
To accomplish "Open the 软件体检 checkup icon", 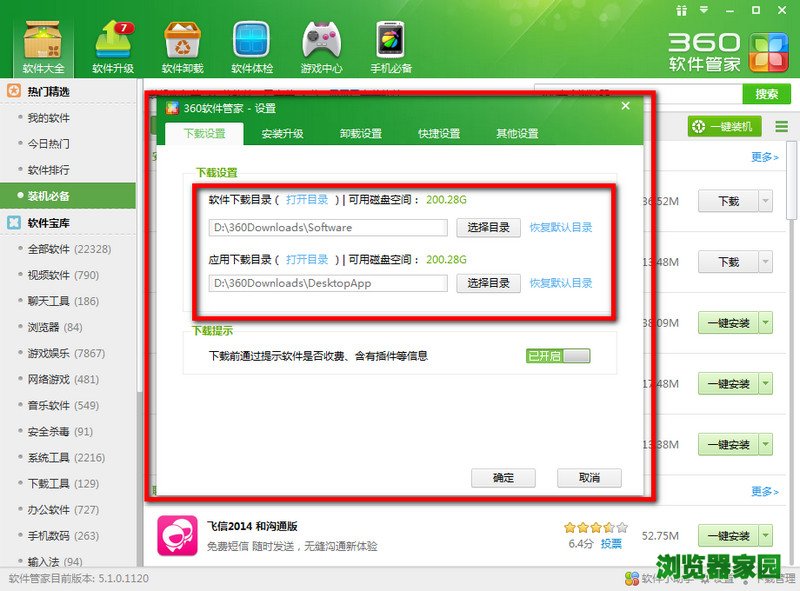I will (x=252, y=44).
